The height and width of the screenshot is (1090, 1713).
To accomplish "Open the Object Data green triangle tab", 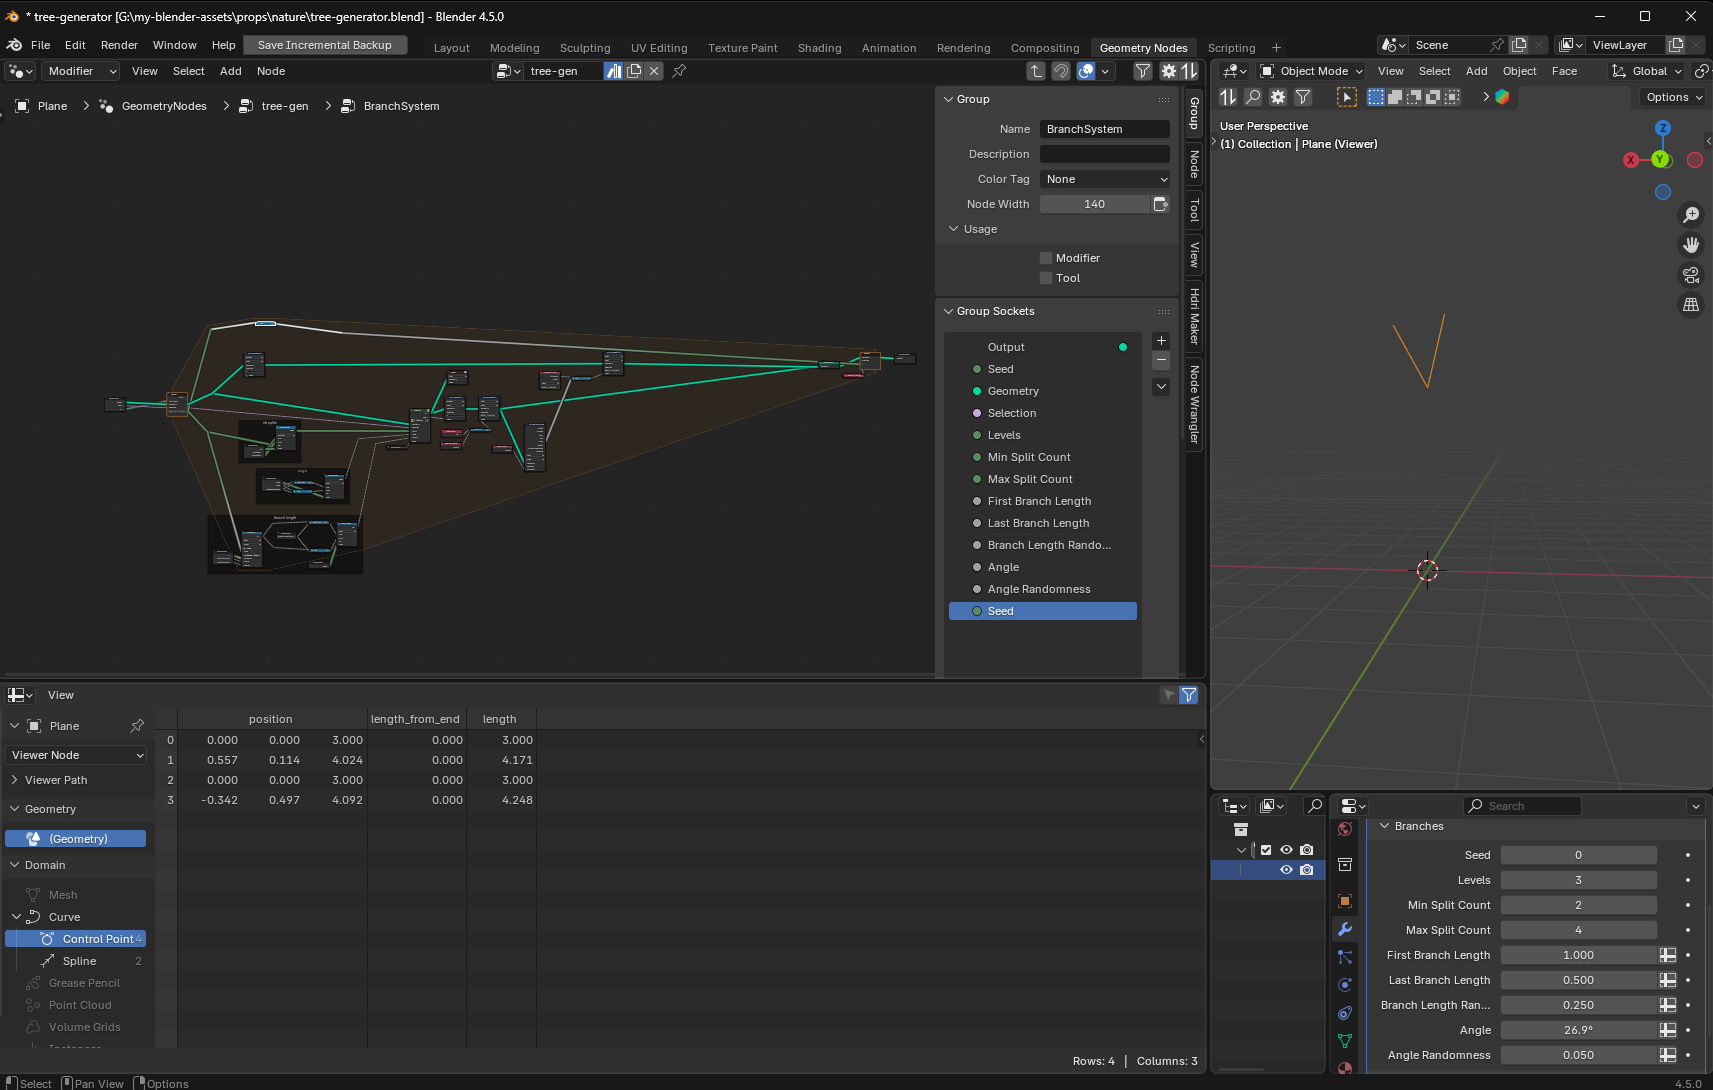I will coord(1345,1041).
